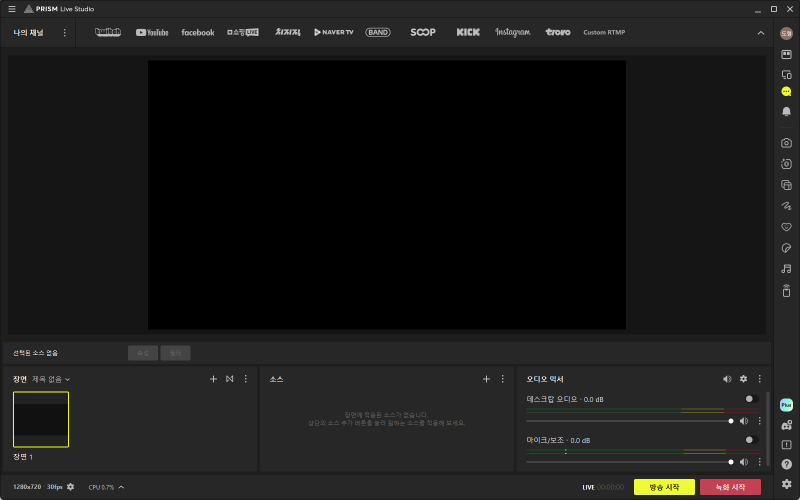Open the background music note icon
800x500 pixels.
pos(786,269)
